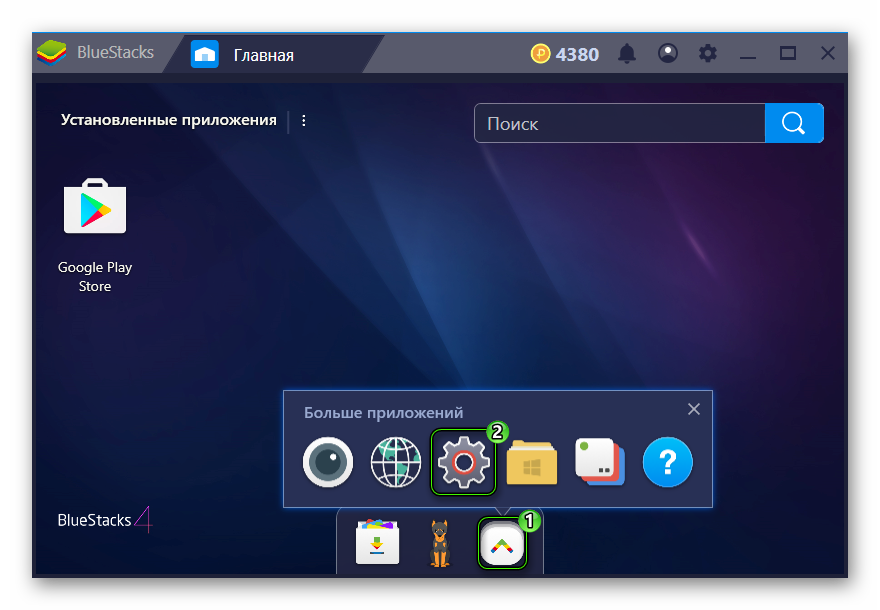
Task: Close the BlueStacks window
Action: pyautogui.click(x=828, y=53)
